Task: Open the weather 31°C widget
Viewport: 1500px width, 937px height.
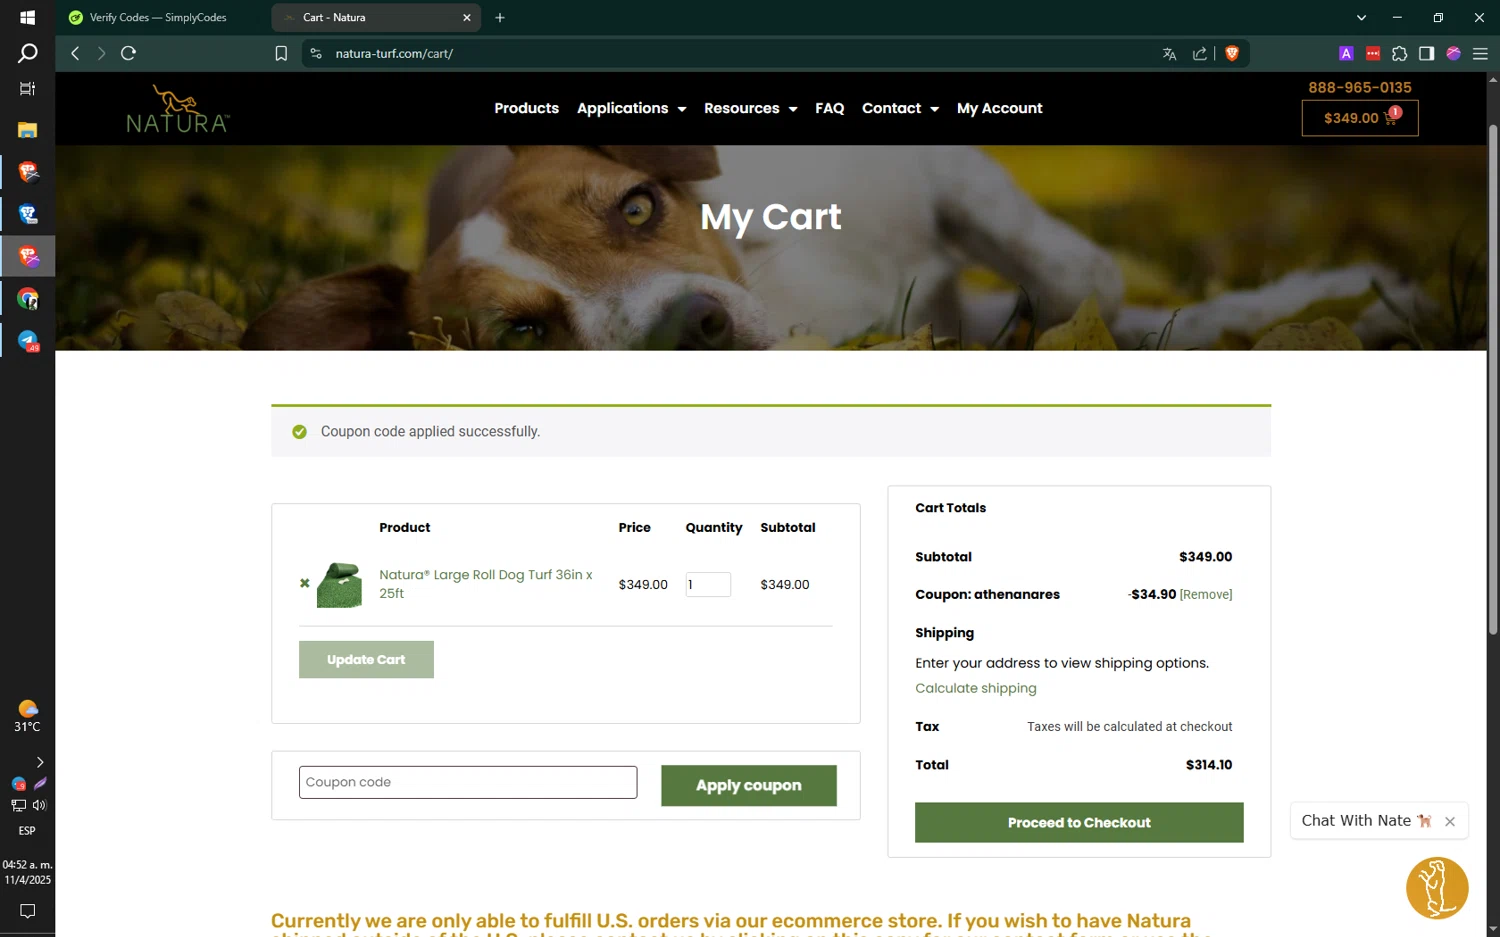Action: [x=27, y=716]
